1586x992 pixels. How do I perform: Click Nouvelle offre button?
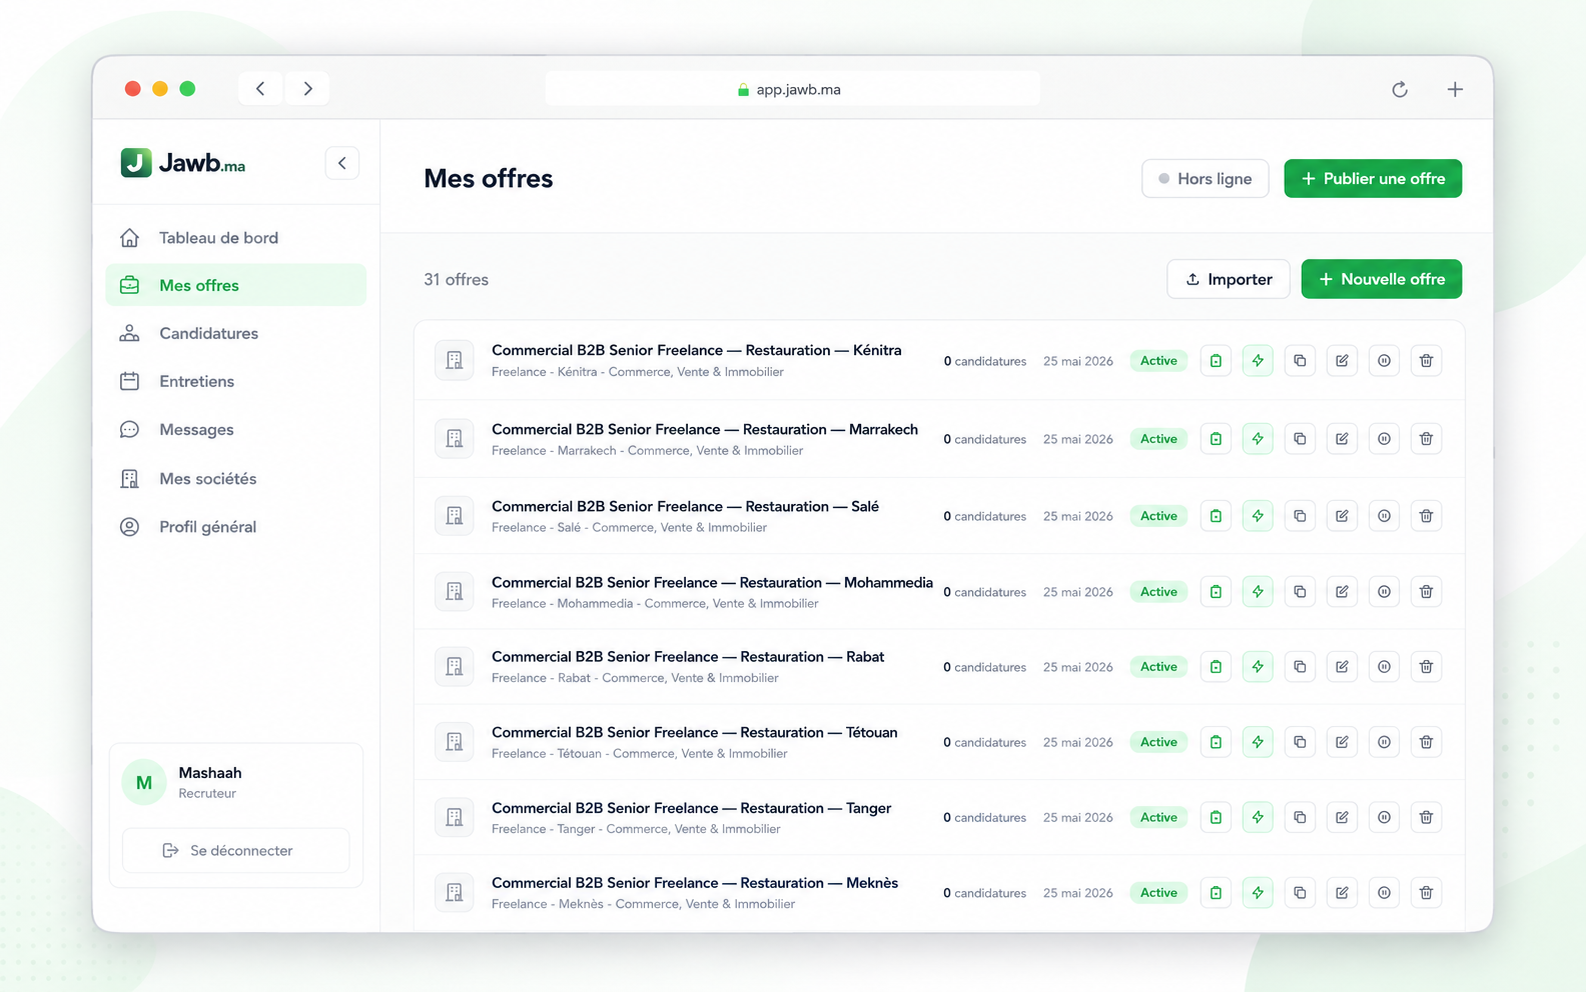pyautogui.click(x=1381, y=279)
